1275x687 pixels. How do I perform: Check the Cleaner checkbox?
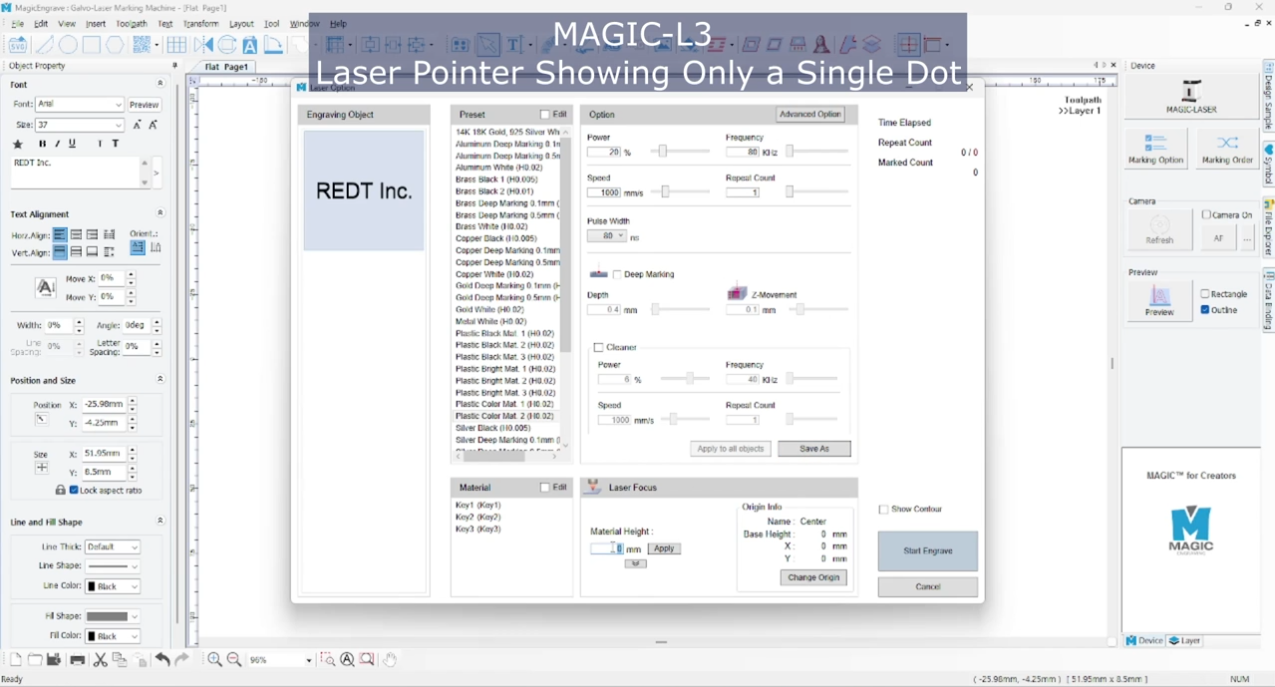coord(598,348)
